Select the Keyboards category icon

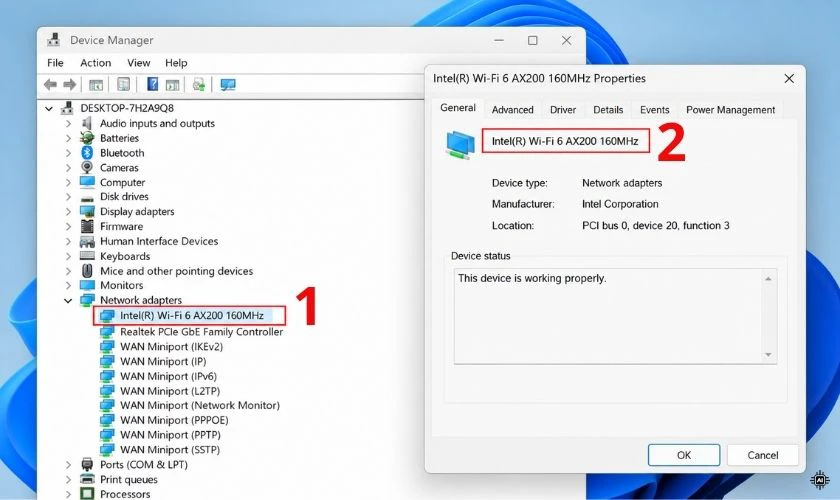pos(87,256)
